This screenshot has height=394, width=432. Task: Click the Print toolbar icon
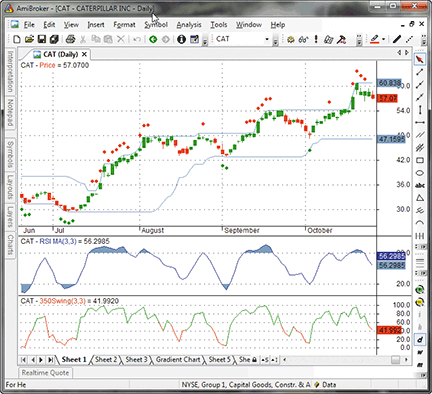point(70,39)
